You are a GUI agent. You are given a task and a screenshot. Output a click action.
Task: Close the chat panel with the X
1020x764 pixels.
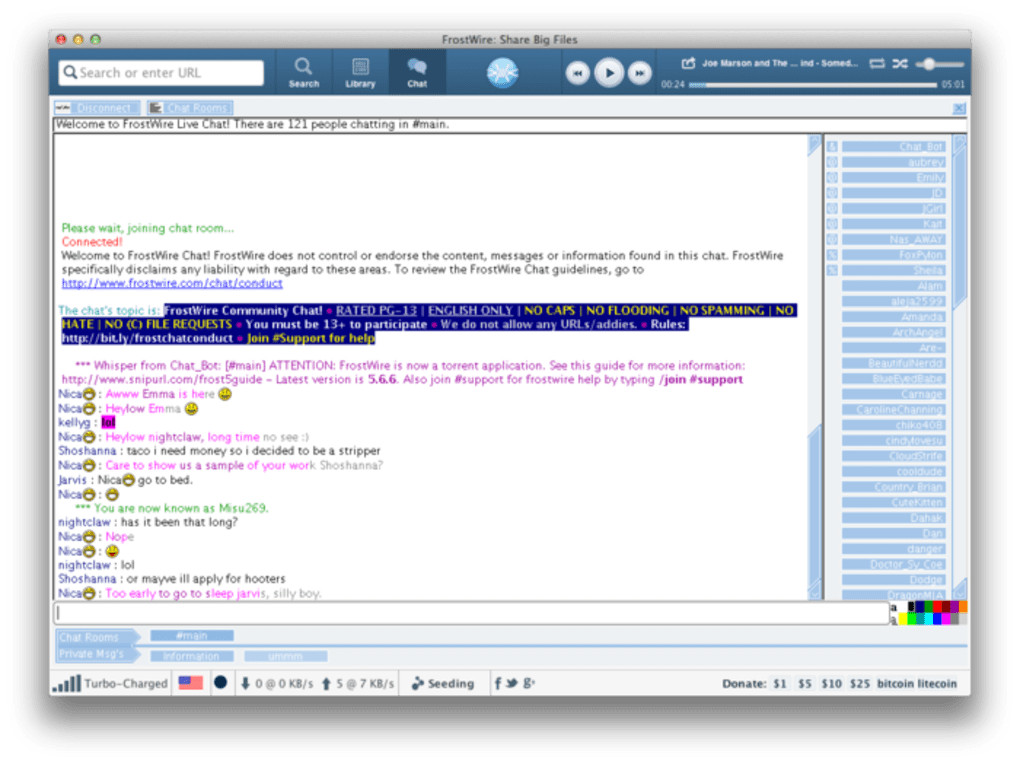point(959,108)
